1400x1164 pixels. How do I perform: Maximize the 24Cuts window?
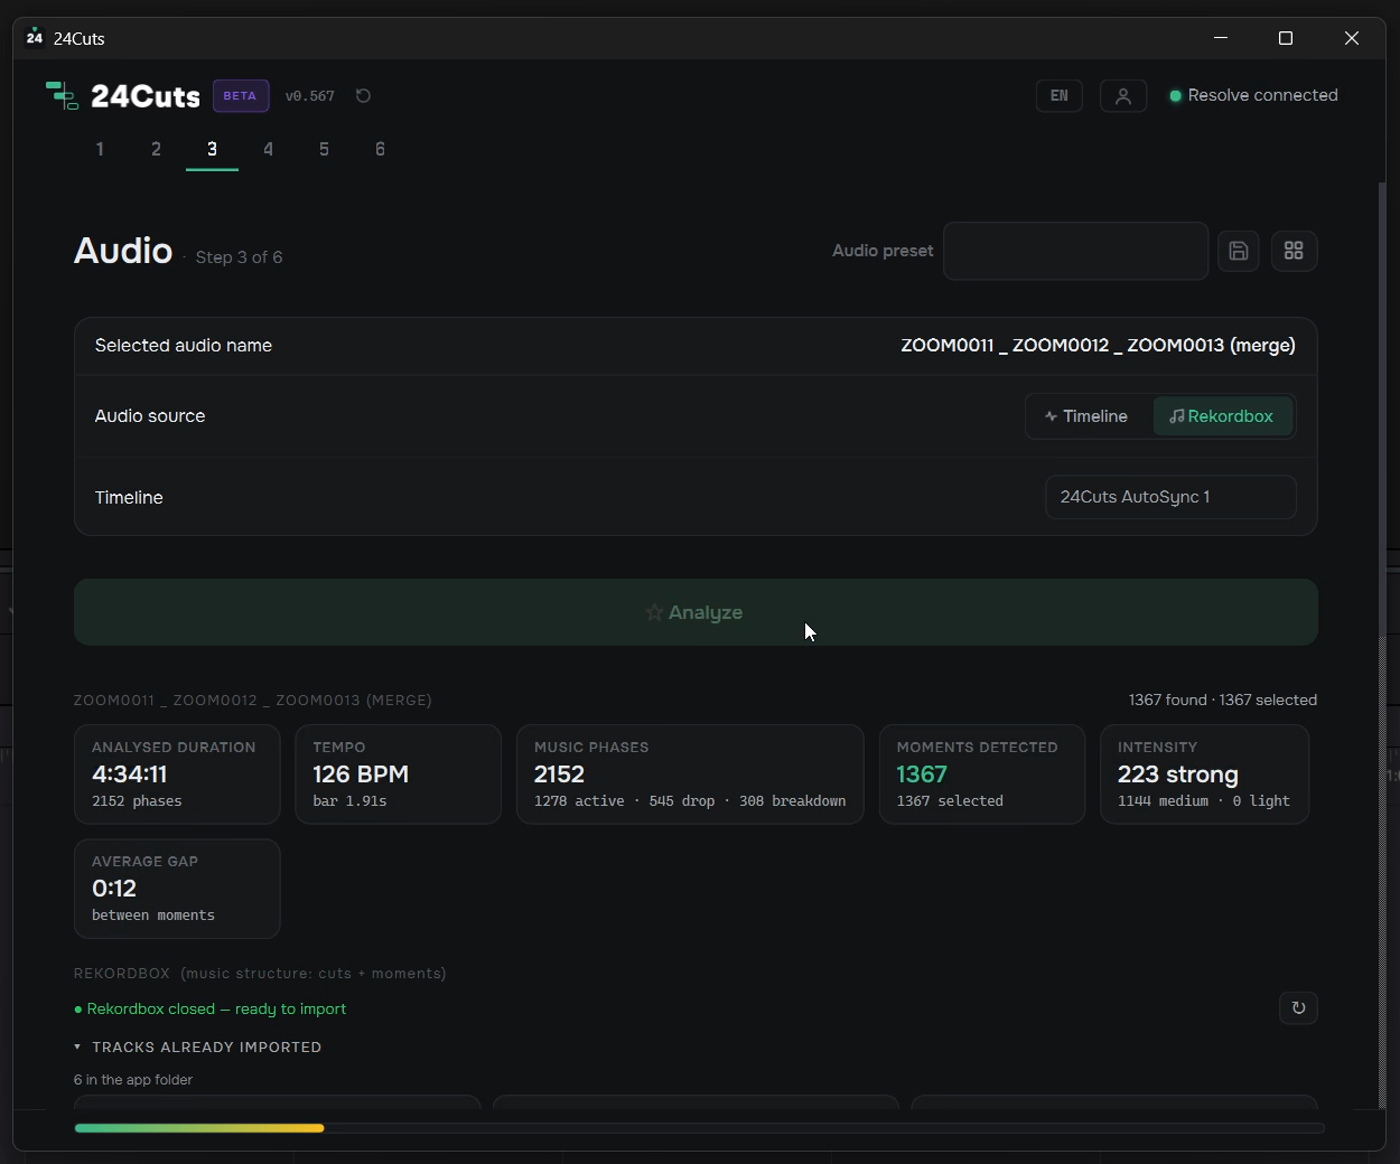[x=1286, y=38]
